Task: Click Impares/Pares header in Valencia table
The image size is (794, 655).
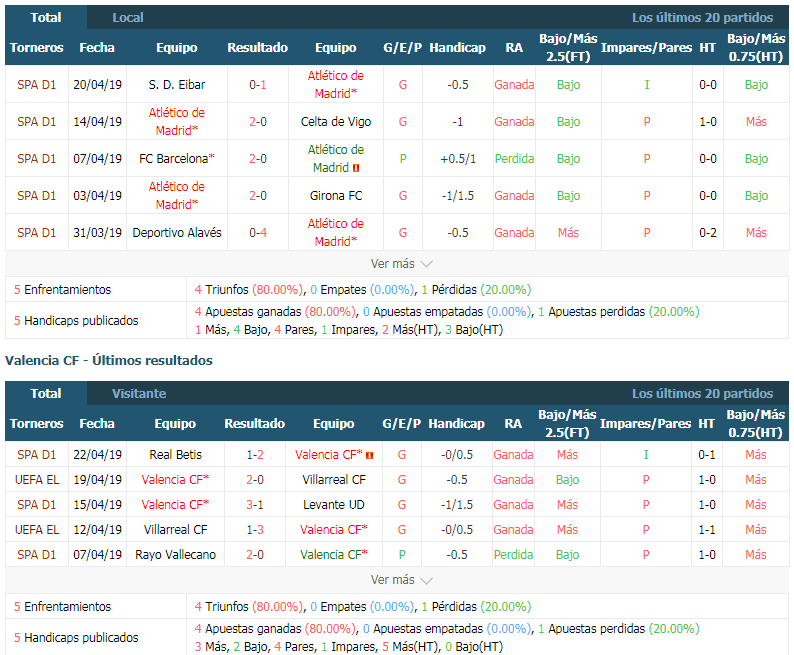Action: [x=645, y=423]
